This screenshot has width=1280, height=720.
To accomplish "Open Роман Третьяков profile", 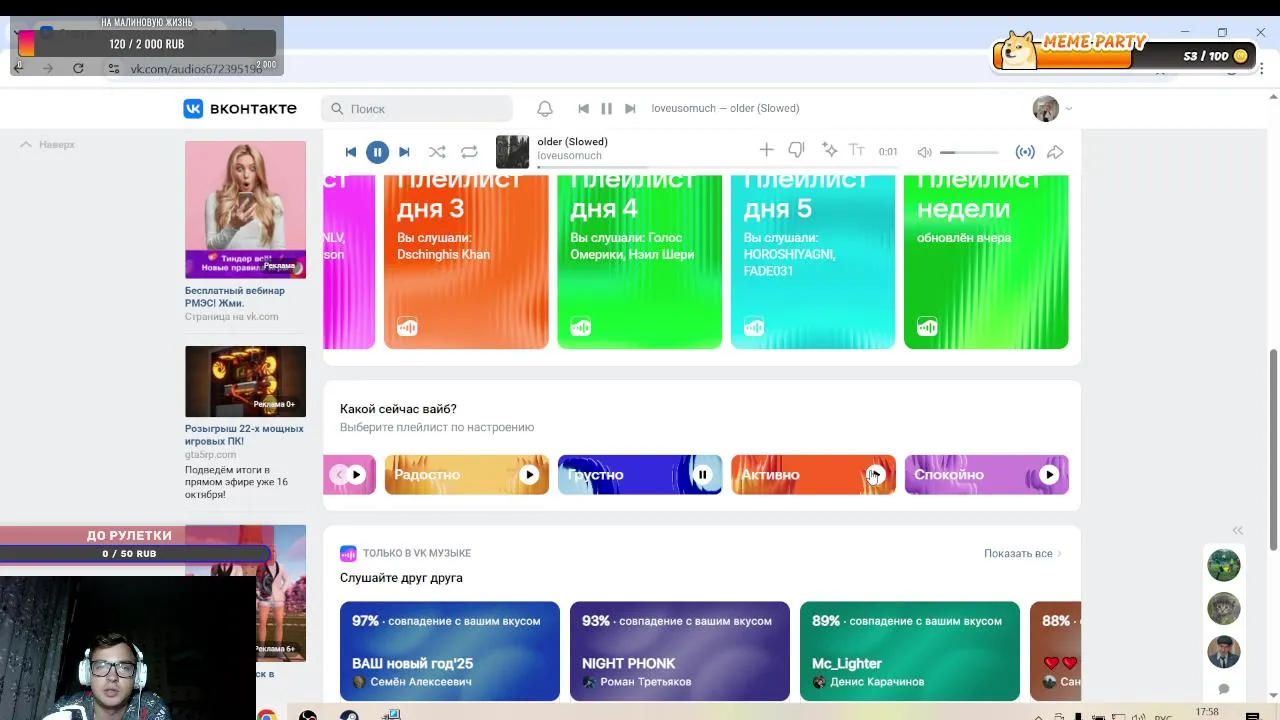I will [645, 682].
